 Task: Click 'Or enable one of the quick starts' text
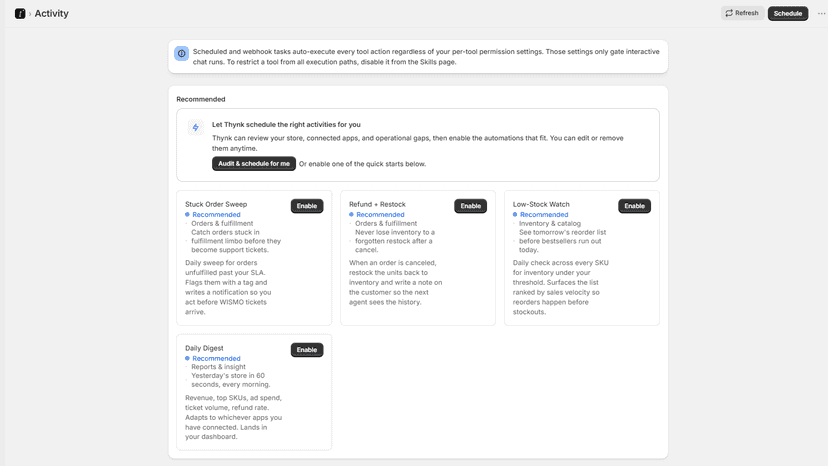pyautogui.click(x=362, y=164)
